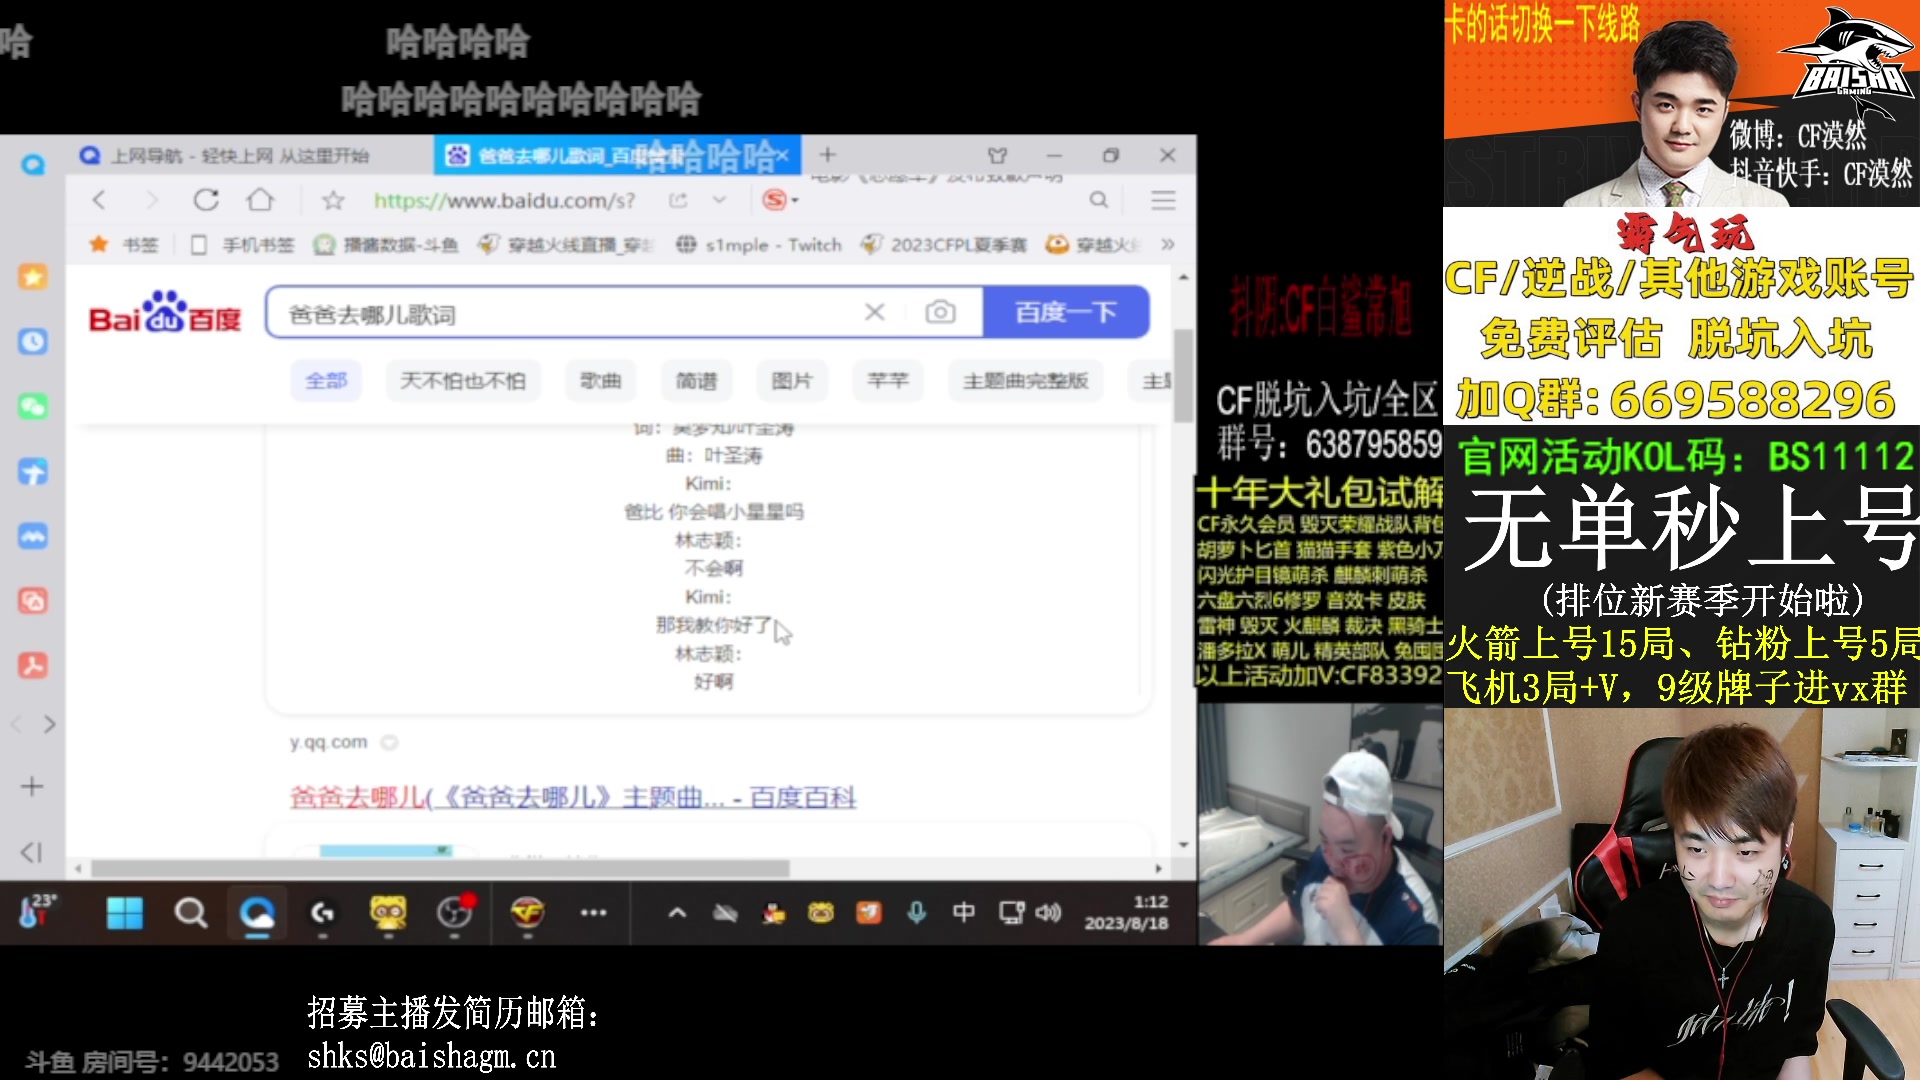Add a sidebar app with the plus icon
This screenshot has height=1080, width=1920.
pyautogui.click(x=32, y=787)
